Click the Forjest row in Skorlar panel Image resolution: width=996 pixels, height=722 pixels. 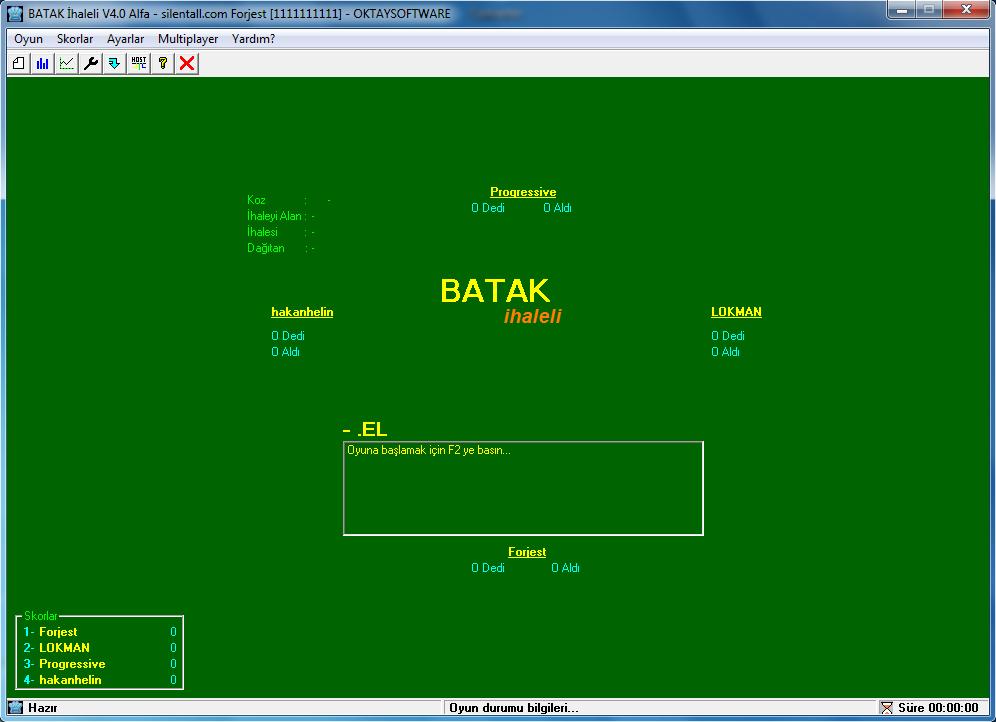click(x=99, y=632)
